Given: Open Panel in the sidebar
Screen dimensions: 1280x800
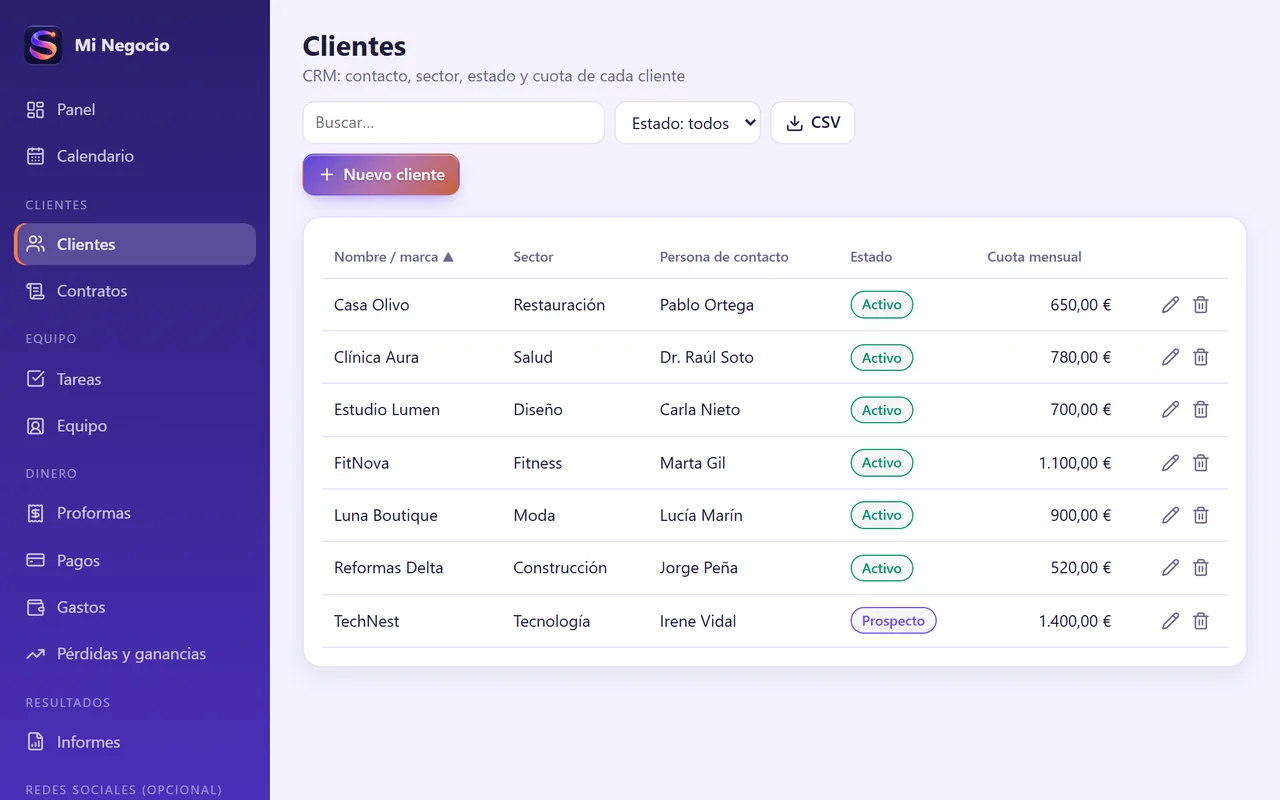Looking at the screenshot, I should pos(135,110).
